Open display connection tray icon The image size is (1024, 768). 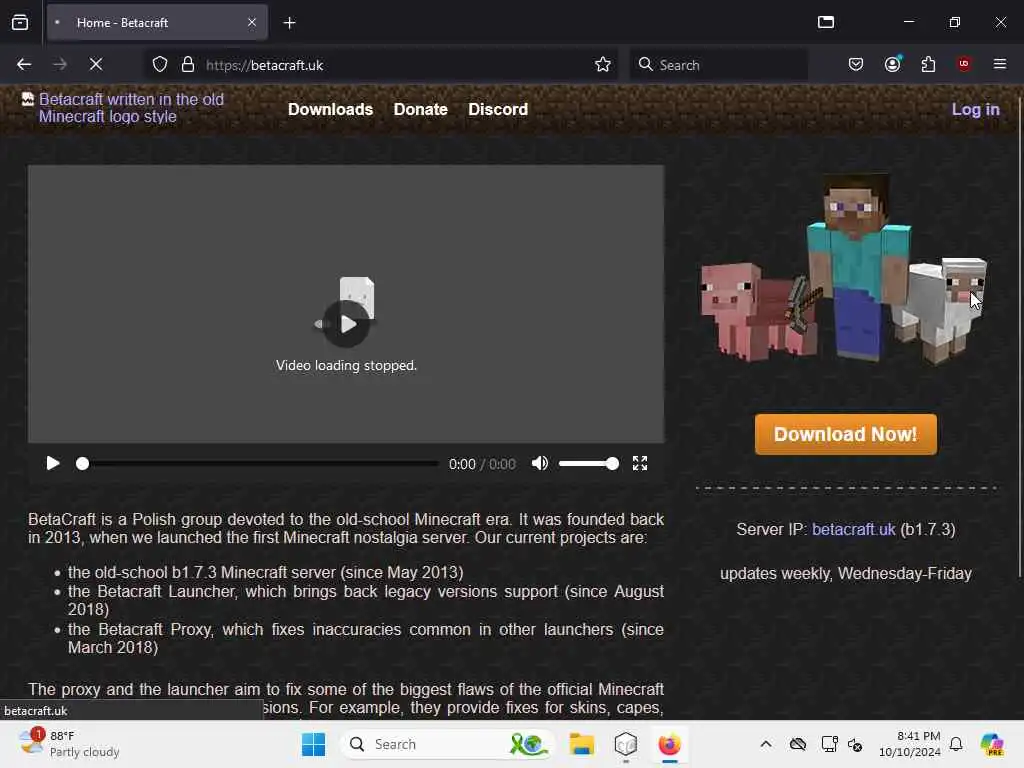coord(829,744)
